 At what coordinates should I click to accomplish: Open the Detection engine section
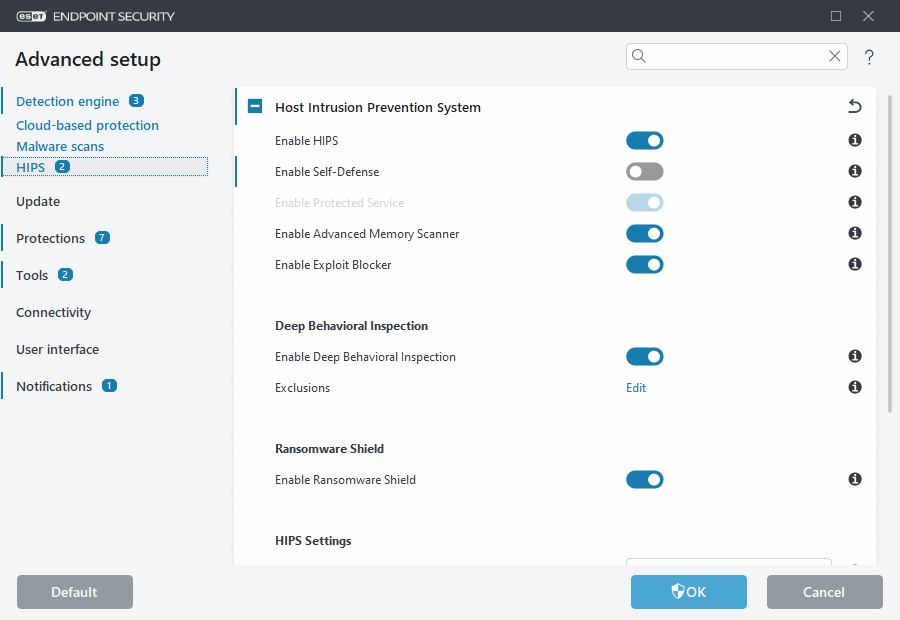coord(68,102)
